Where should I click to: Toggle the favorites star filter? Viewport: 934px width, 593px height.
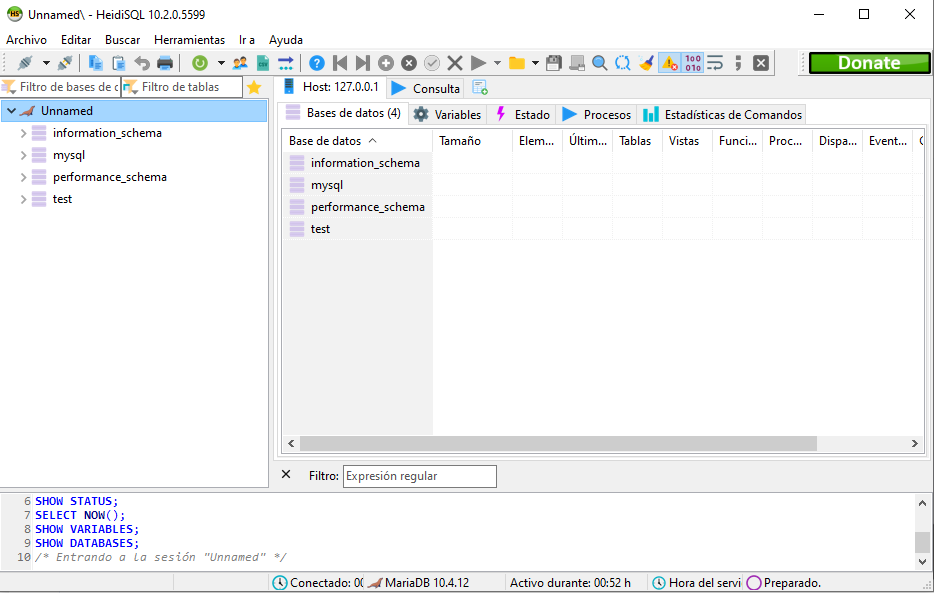(x=254, y=87)
